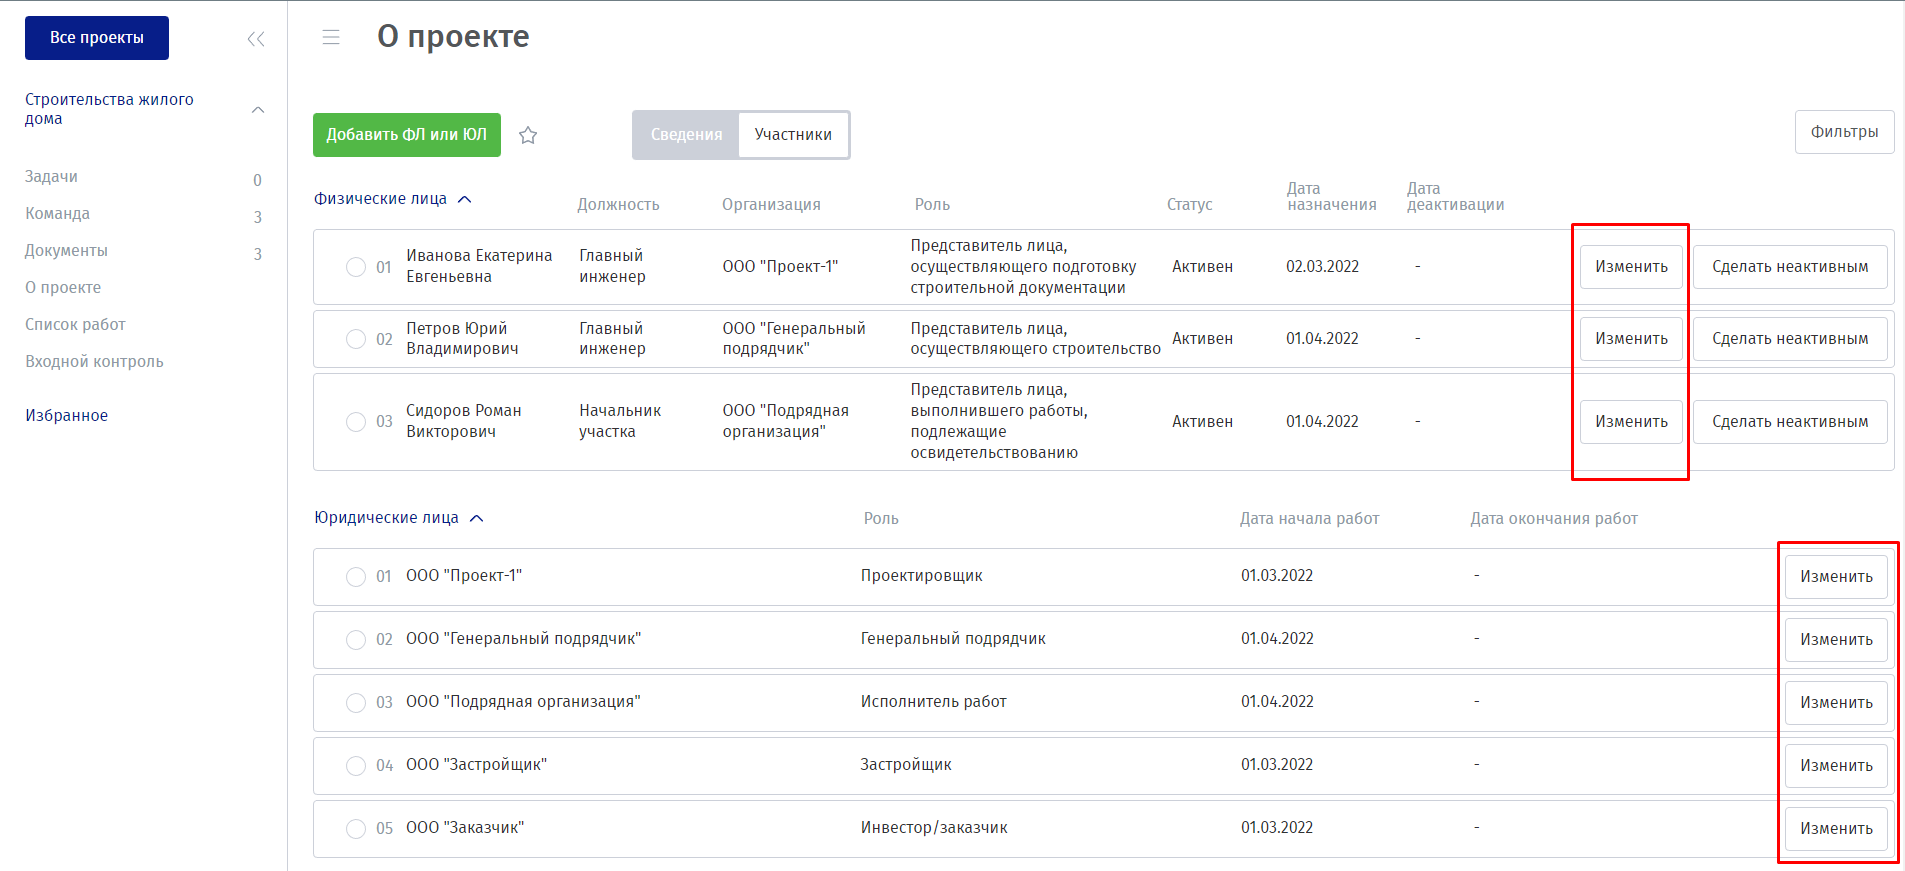Make Петров Юрий Владимирович inactive
1905x871 pixels.
tap(1789, 339)
